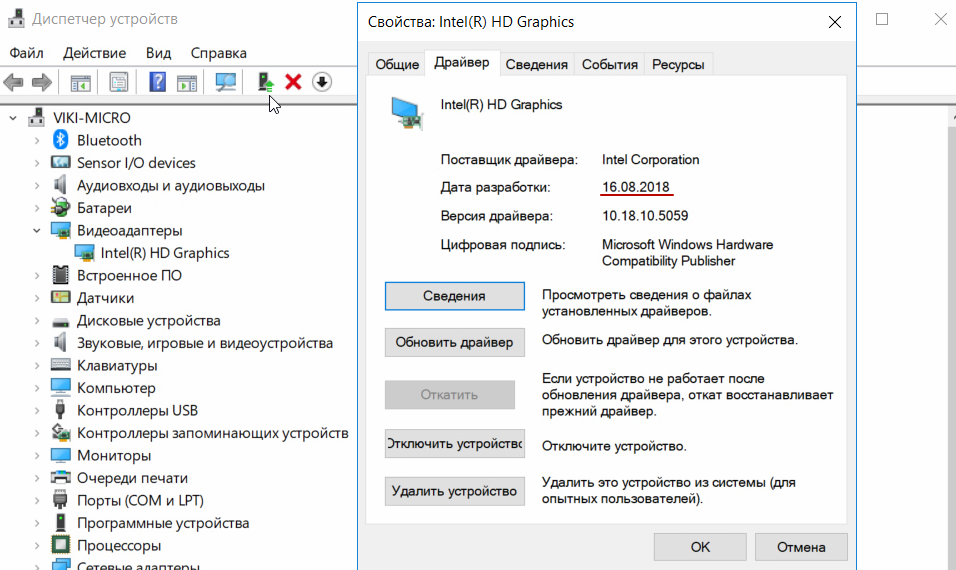Click the Мониторы monitor icon
The image size is (956, 570).
coord(60,455)
